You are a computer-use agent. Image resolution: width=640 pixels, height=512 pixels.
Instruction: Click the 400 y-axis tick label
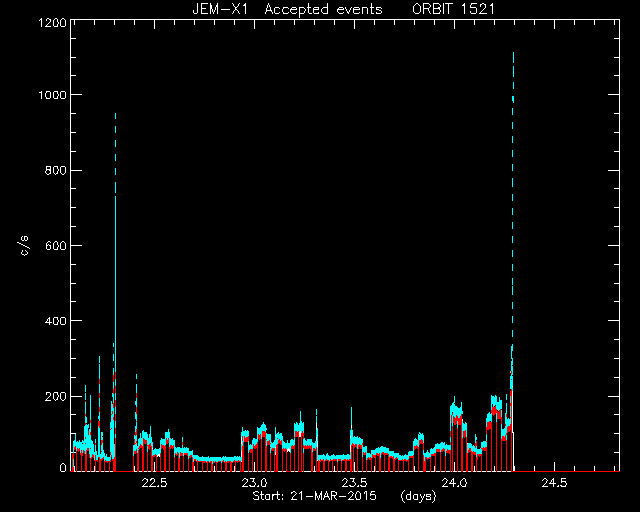[55, 321]
